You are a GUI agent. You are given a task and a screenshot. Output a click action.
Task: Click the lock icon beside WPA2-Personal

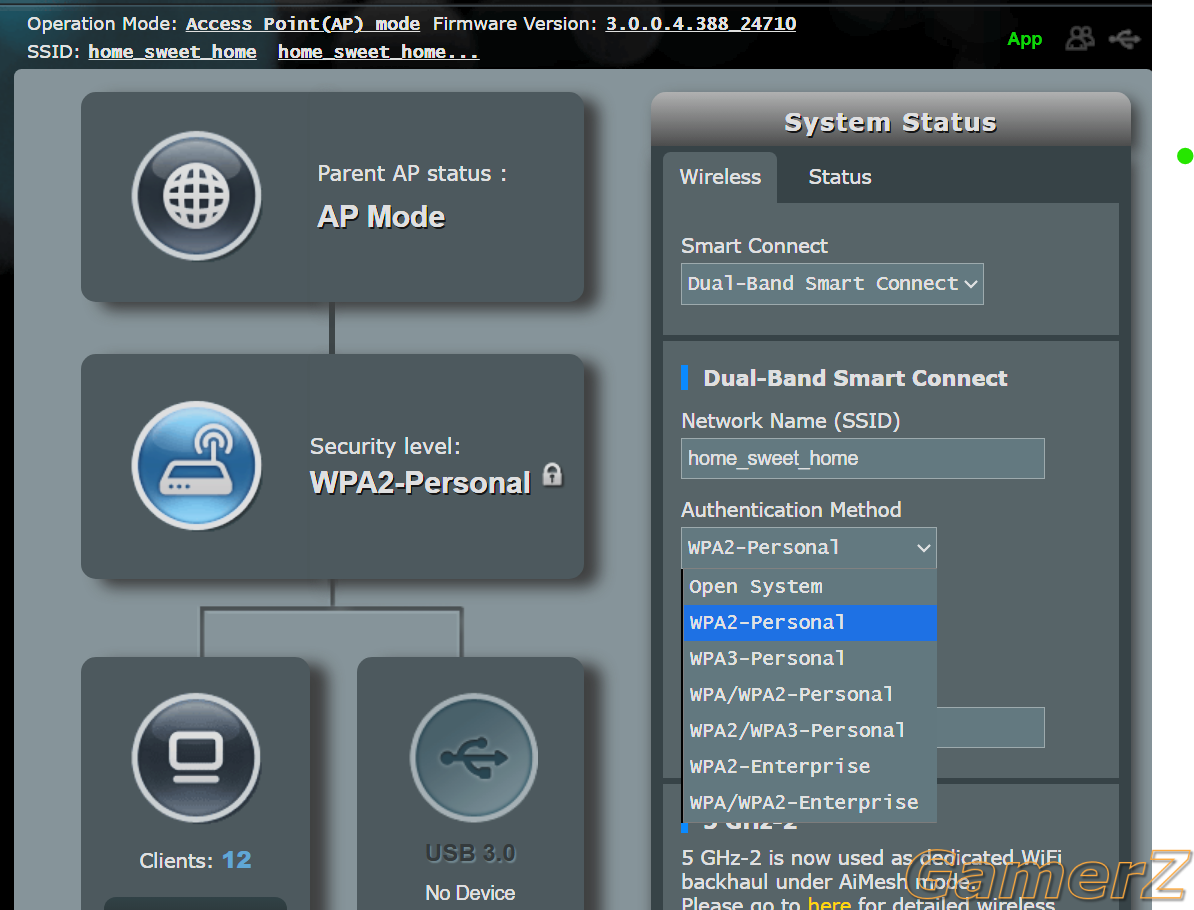[552, 475]
